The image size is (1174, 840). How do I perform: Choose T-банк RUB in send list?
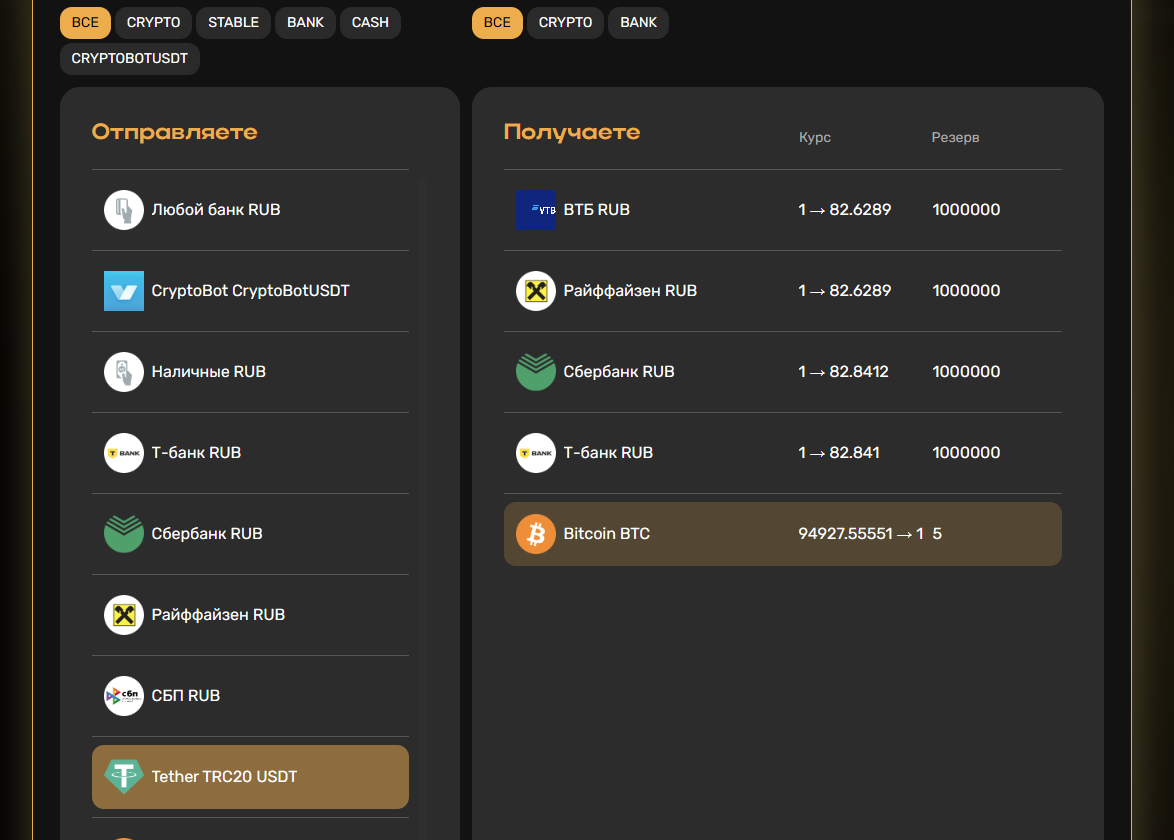[250, 453]
